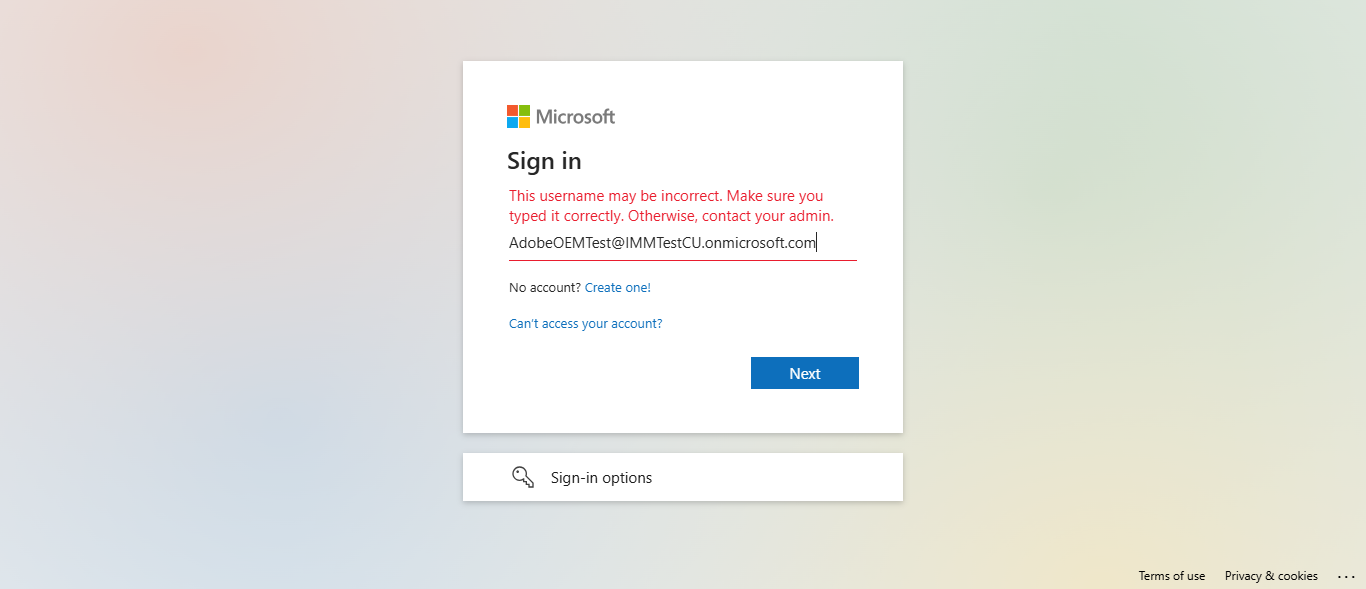This screenshot has height=589, width=1366.
Task: Click the 'Sign in' heading
Action: point(544,161)
